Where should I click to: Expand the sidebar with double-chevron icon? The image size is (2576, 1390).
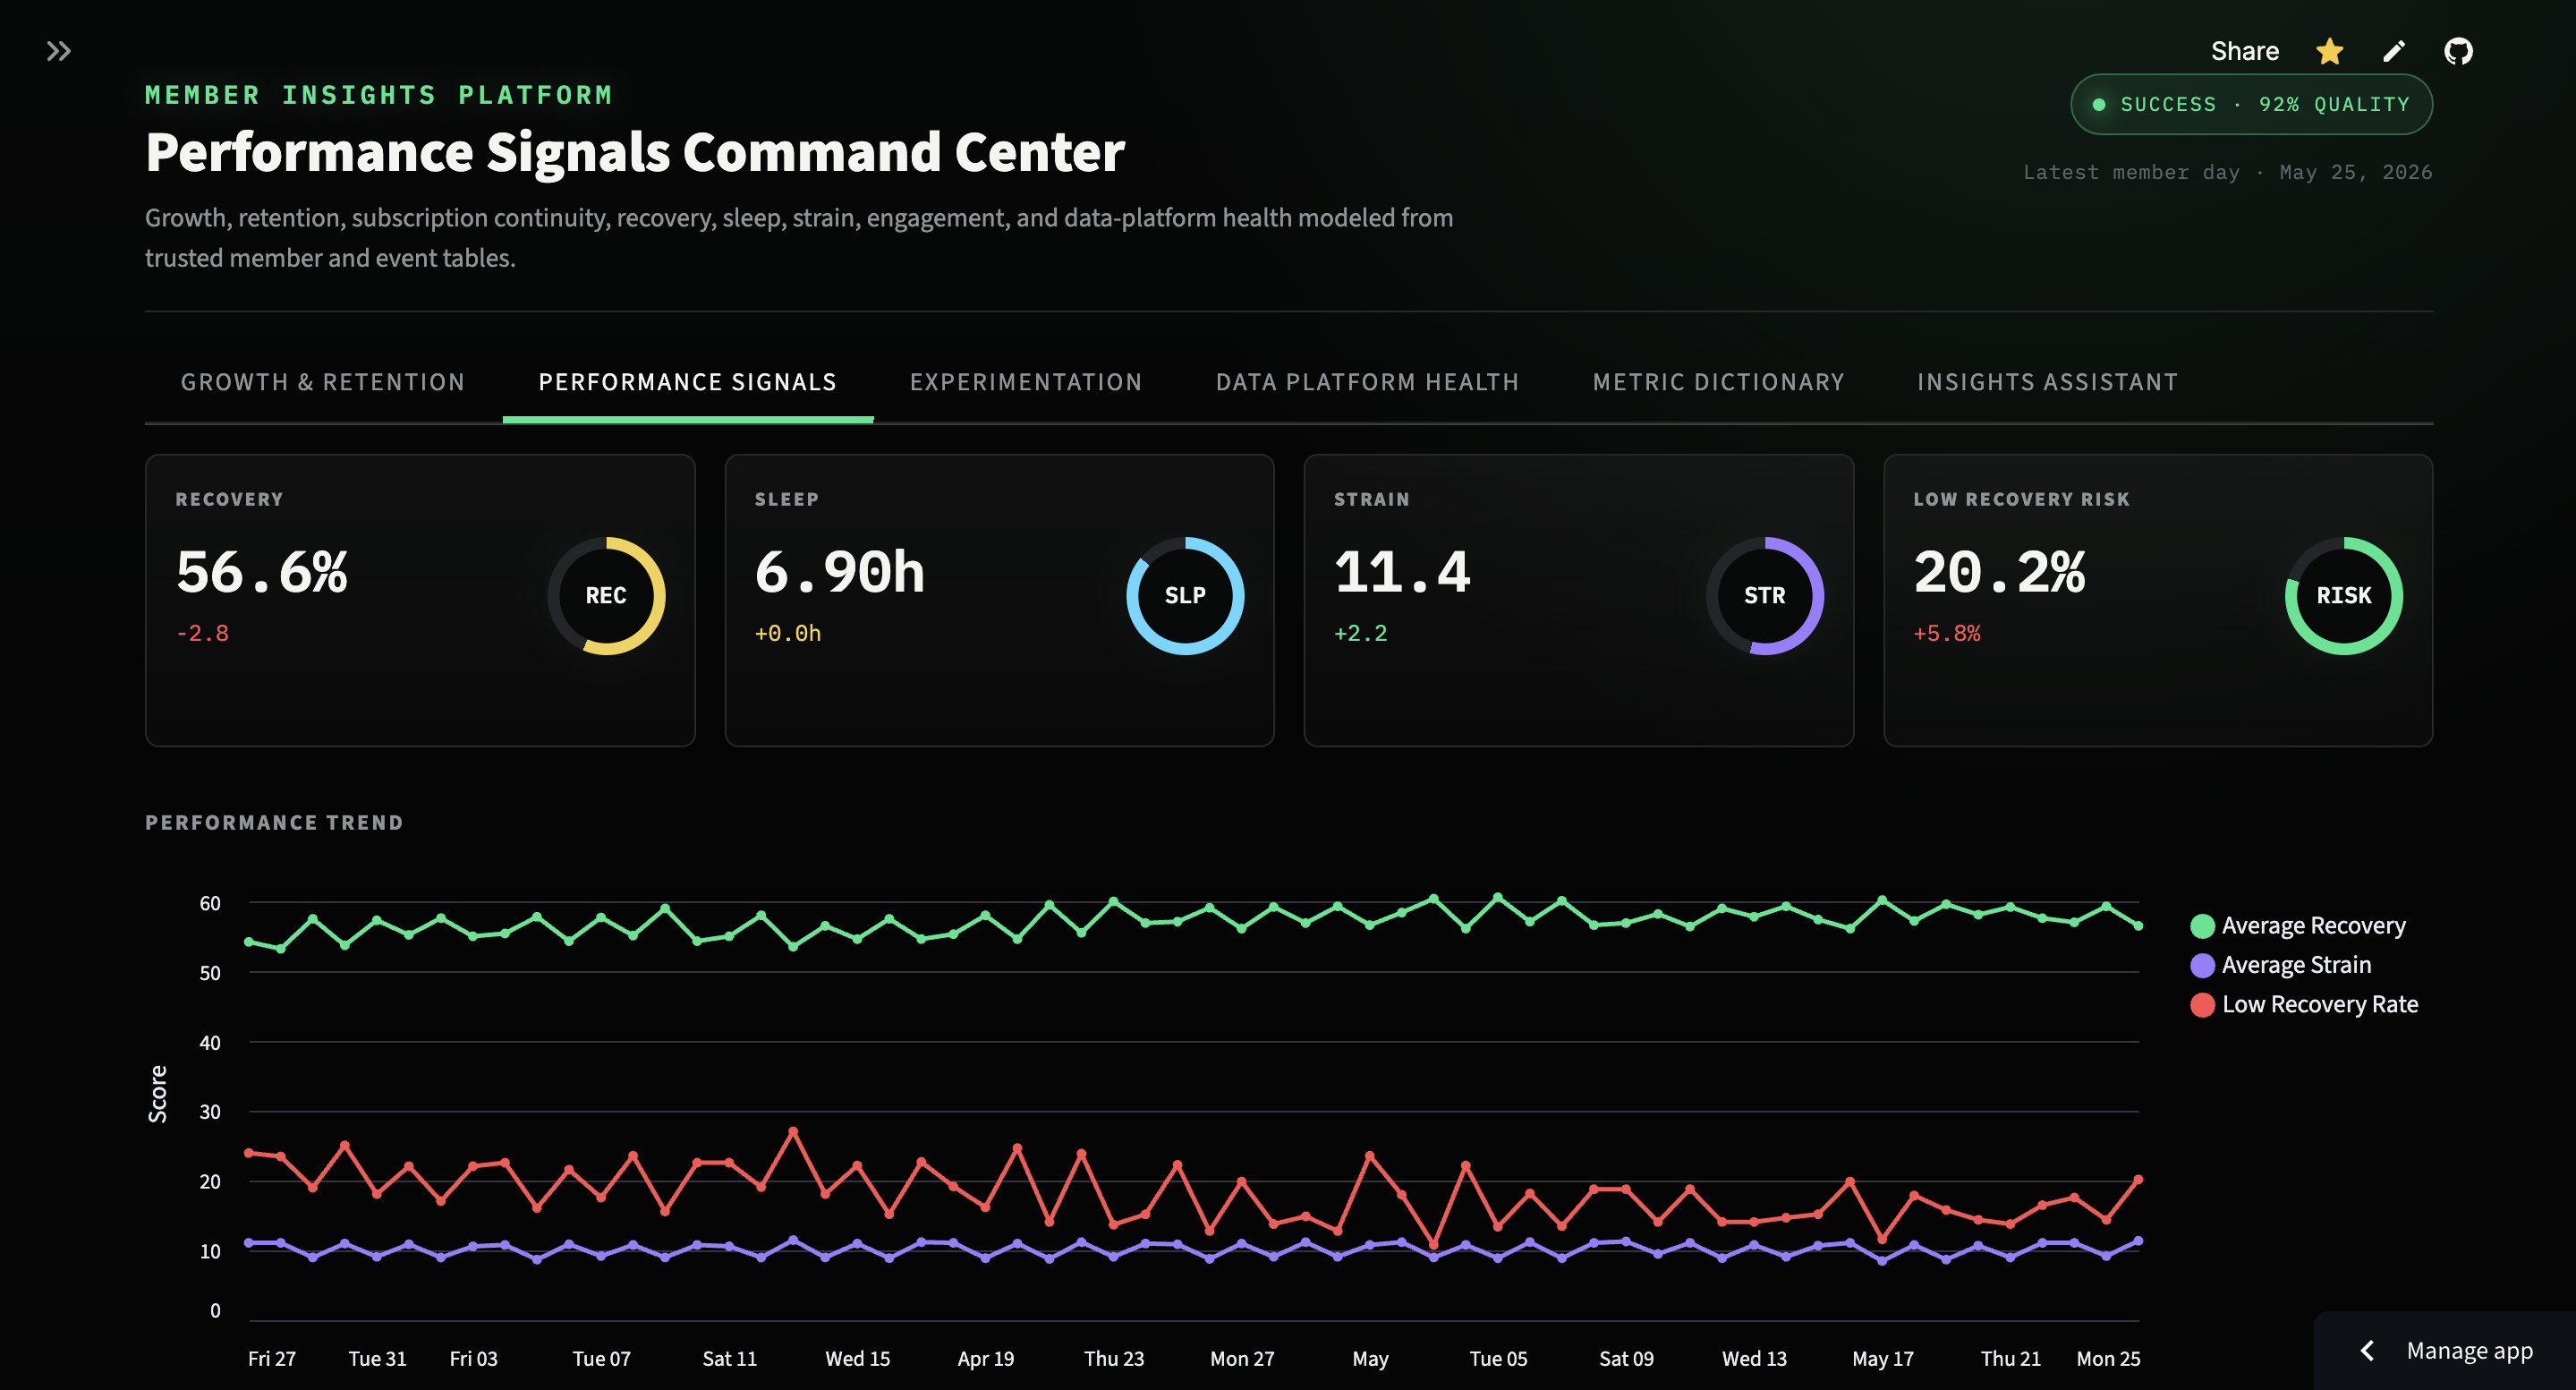59,51
